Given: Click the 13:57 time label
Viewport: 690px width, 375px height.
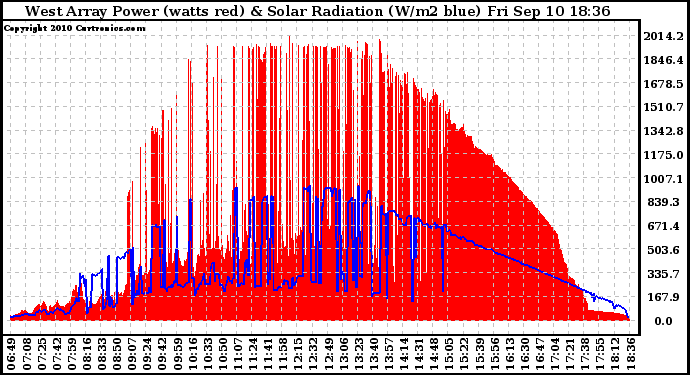Looking at the screenshot, I should coord(389,353).
